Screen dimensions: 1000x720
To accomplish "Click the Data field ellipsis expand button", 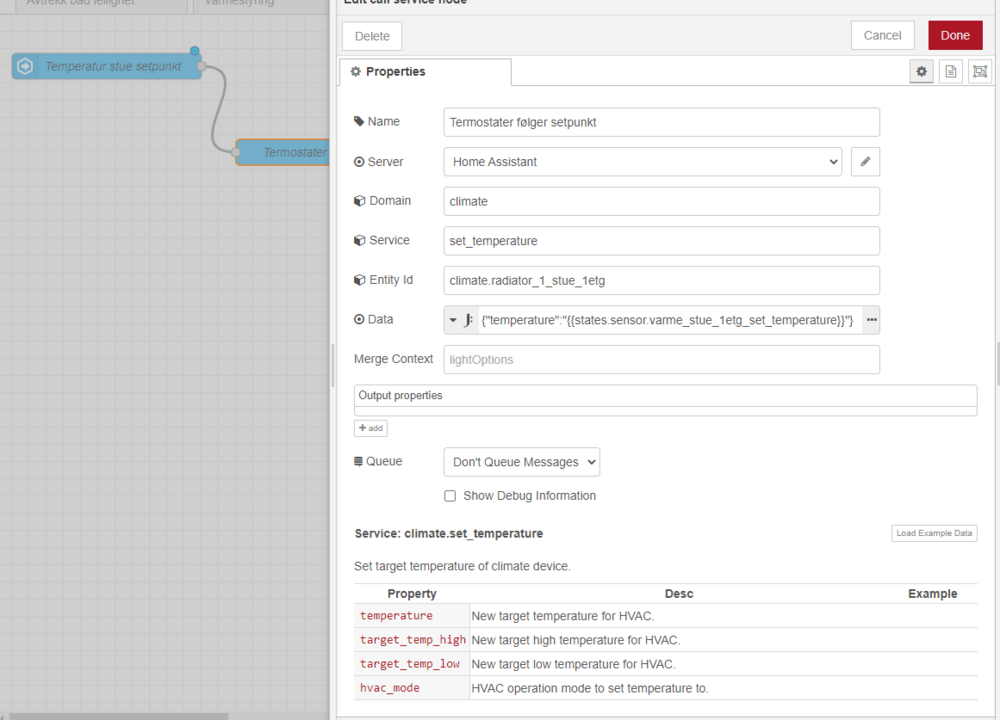I will point(871,320).
